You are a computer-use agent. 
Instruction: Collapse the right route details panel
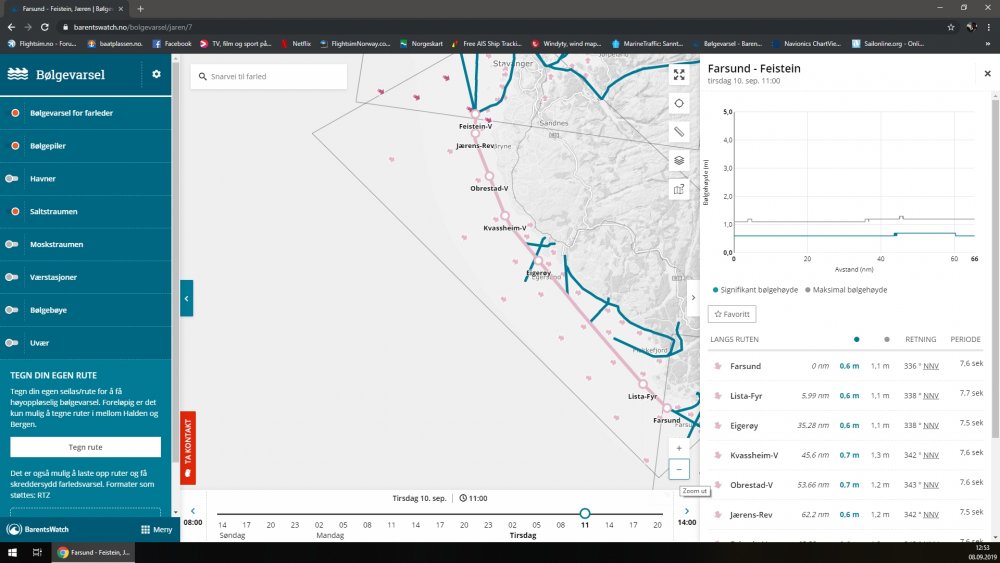693,298
